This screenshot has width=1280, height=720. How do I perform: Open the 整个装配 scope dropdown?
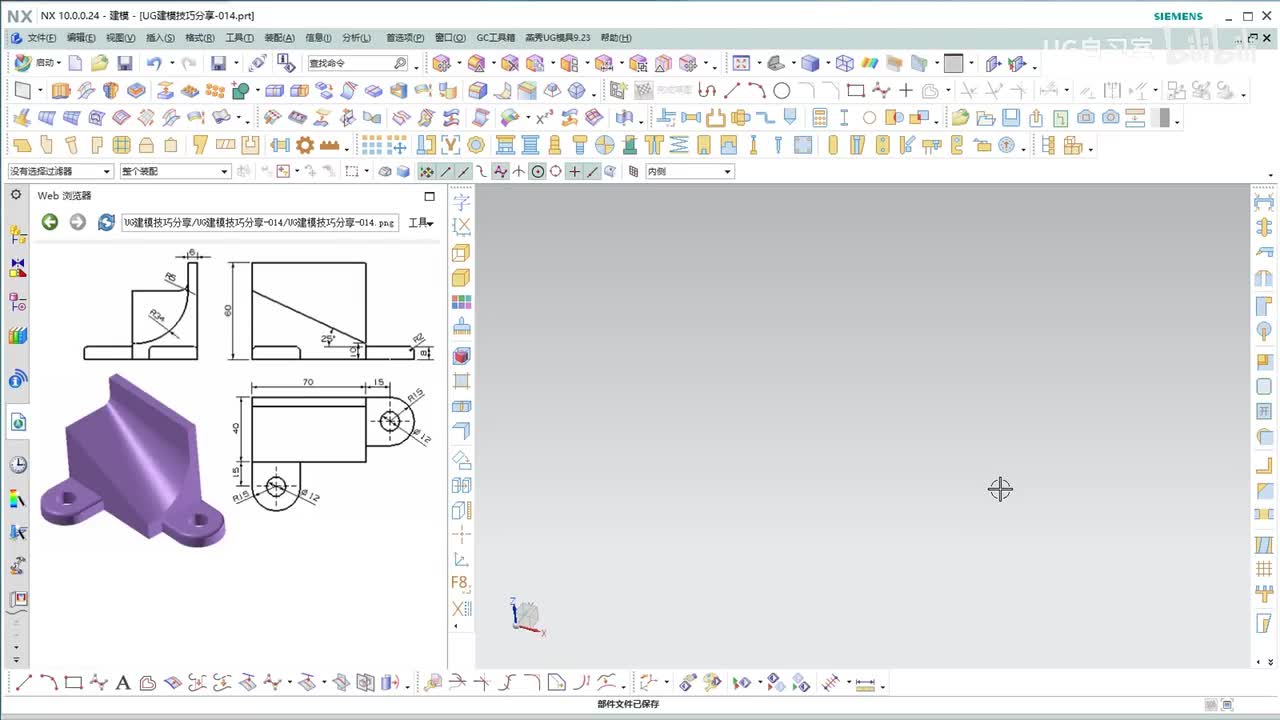click(224, 172)
